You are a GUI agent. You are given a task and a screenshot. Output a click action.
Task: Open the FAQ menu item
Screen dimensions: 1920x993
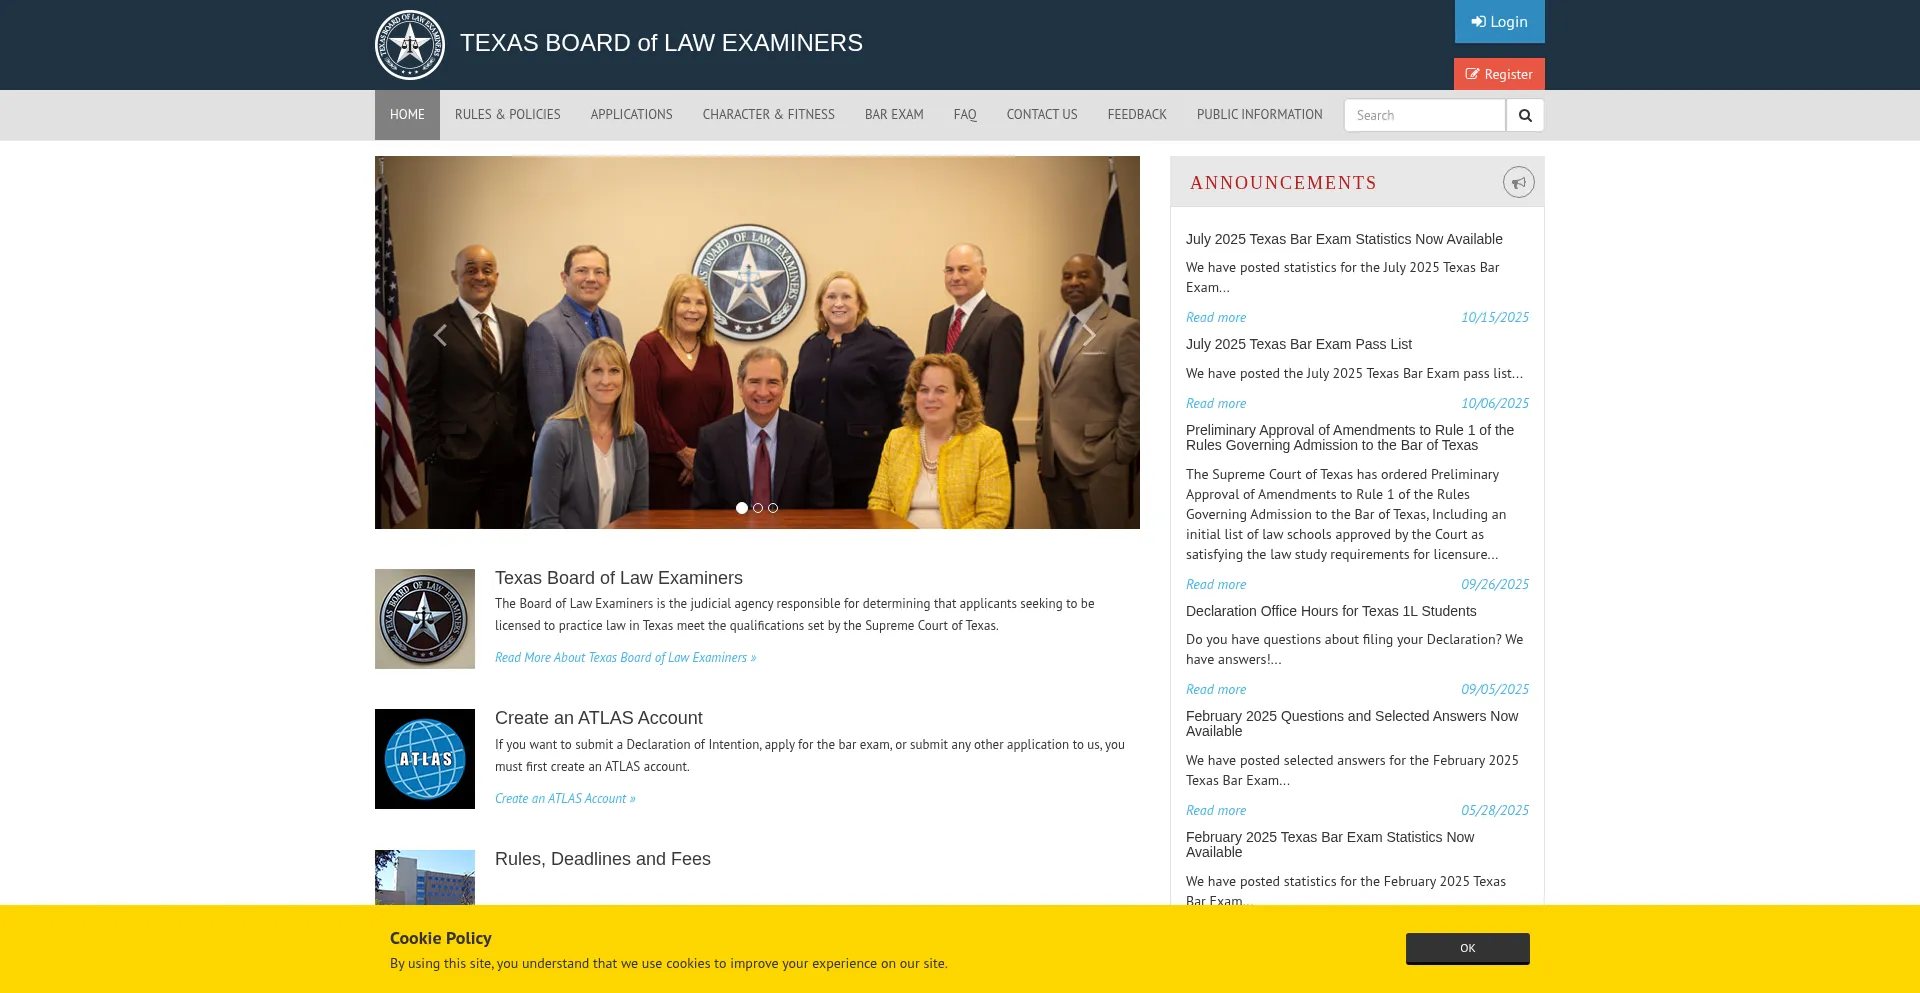pos(964,115)
